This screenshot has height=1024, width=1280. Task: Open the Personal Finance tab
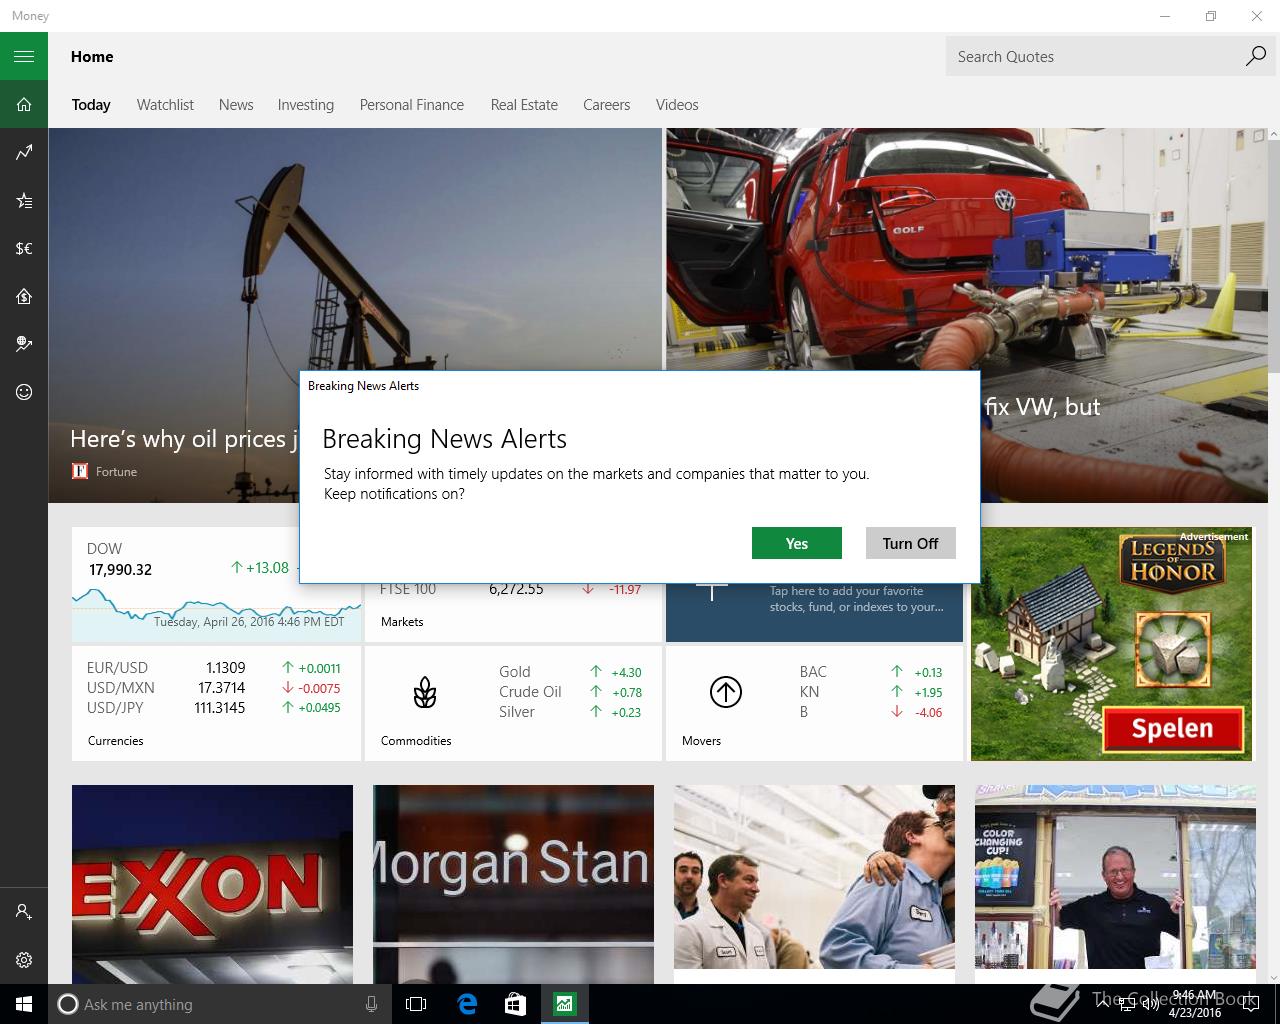click(412, 105)
